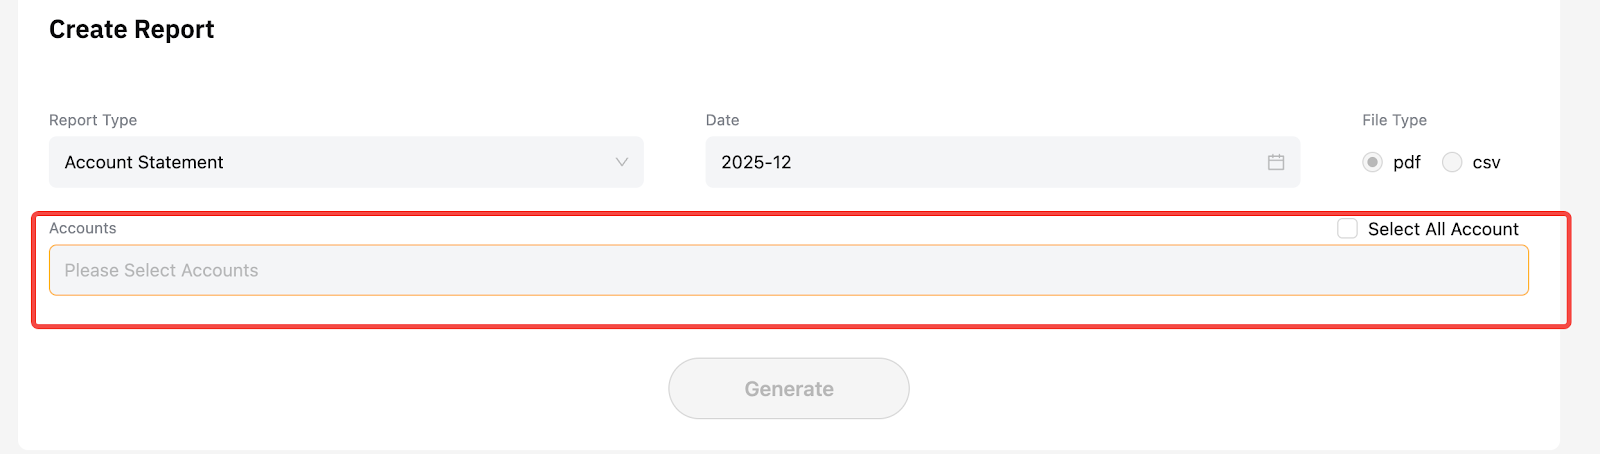Click the Create Report heading
The height and width of the screenshot is (454, 1600).
(132, 30)
